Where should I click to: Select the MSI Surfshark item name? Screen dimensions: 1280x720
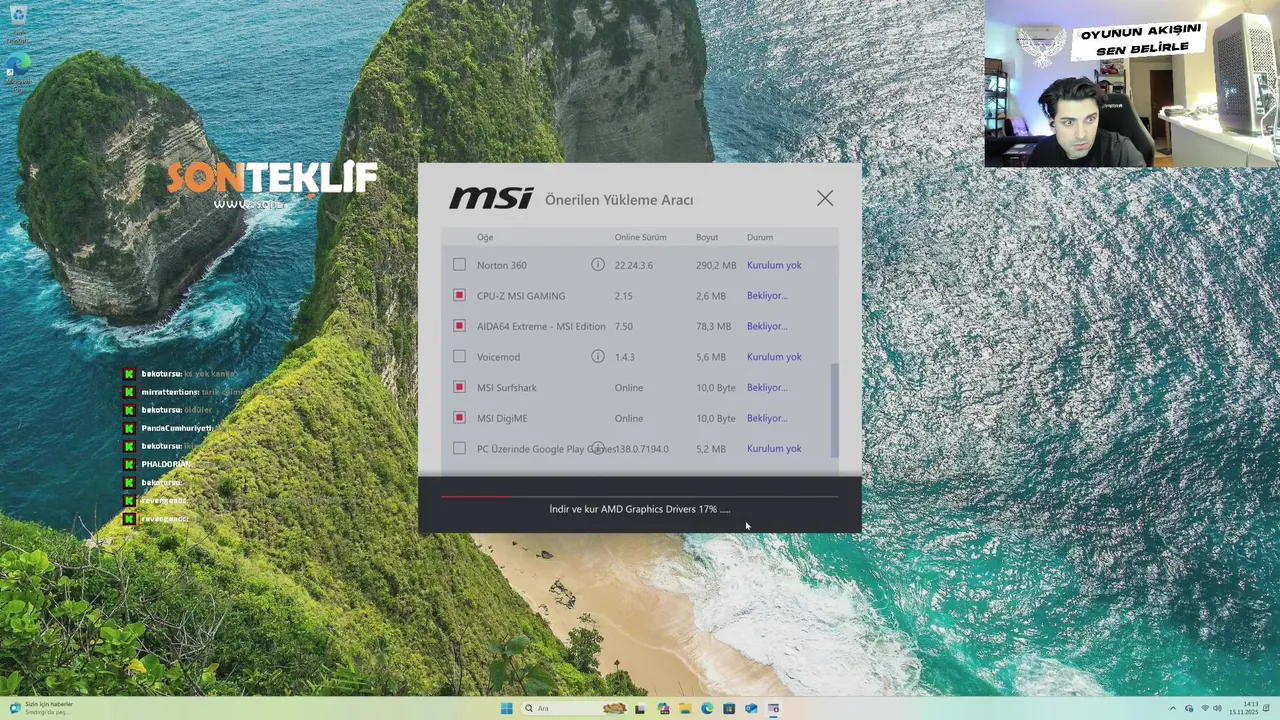(507, 387)
